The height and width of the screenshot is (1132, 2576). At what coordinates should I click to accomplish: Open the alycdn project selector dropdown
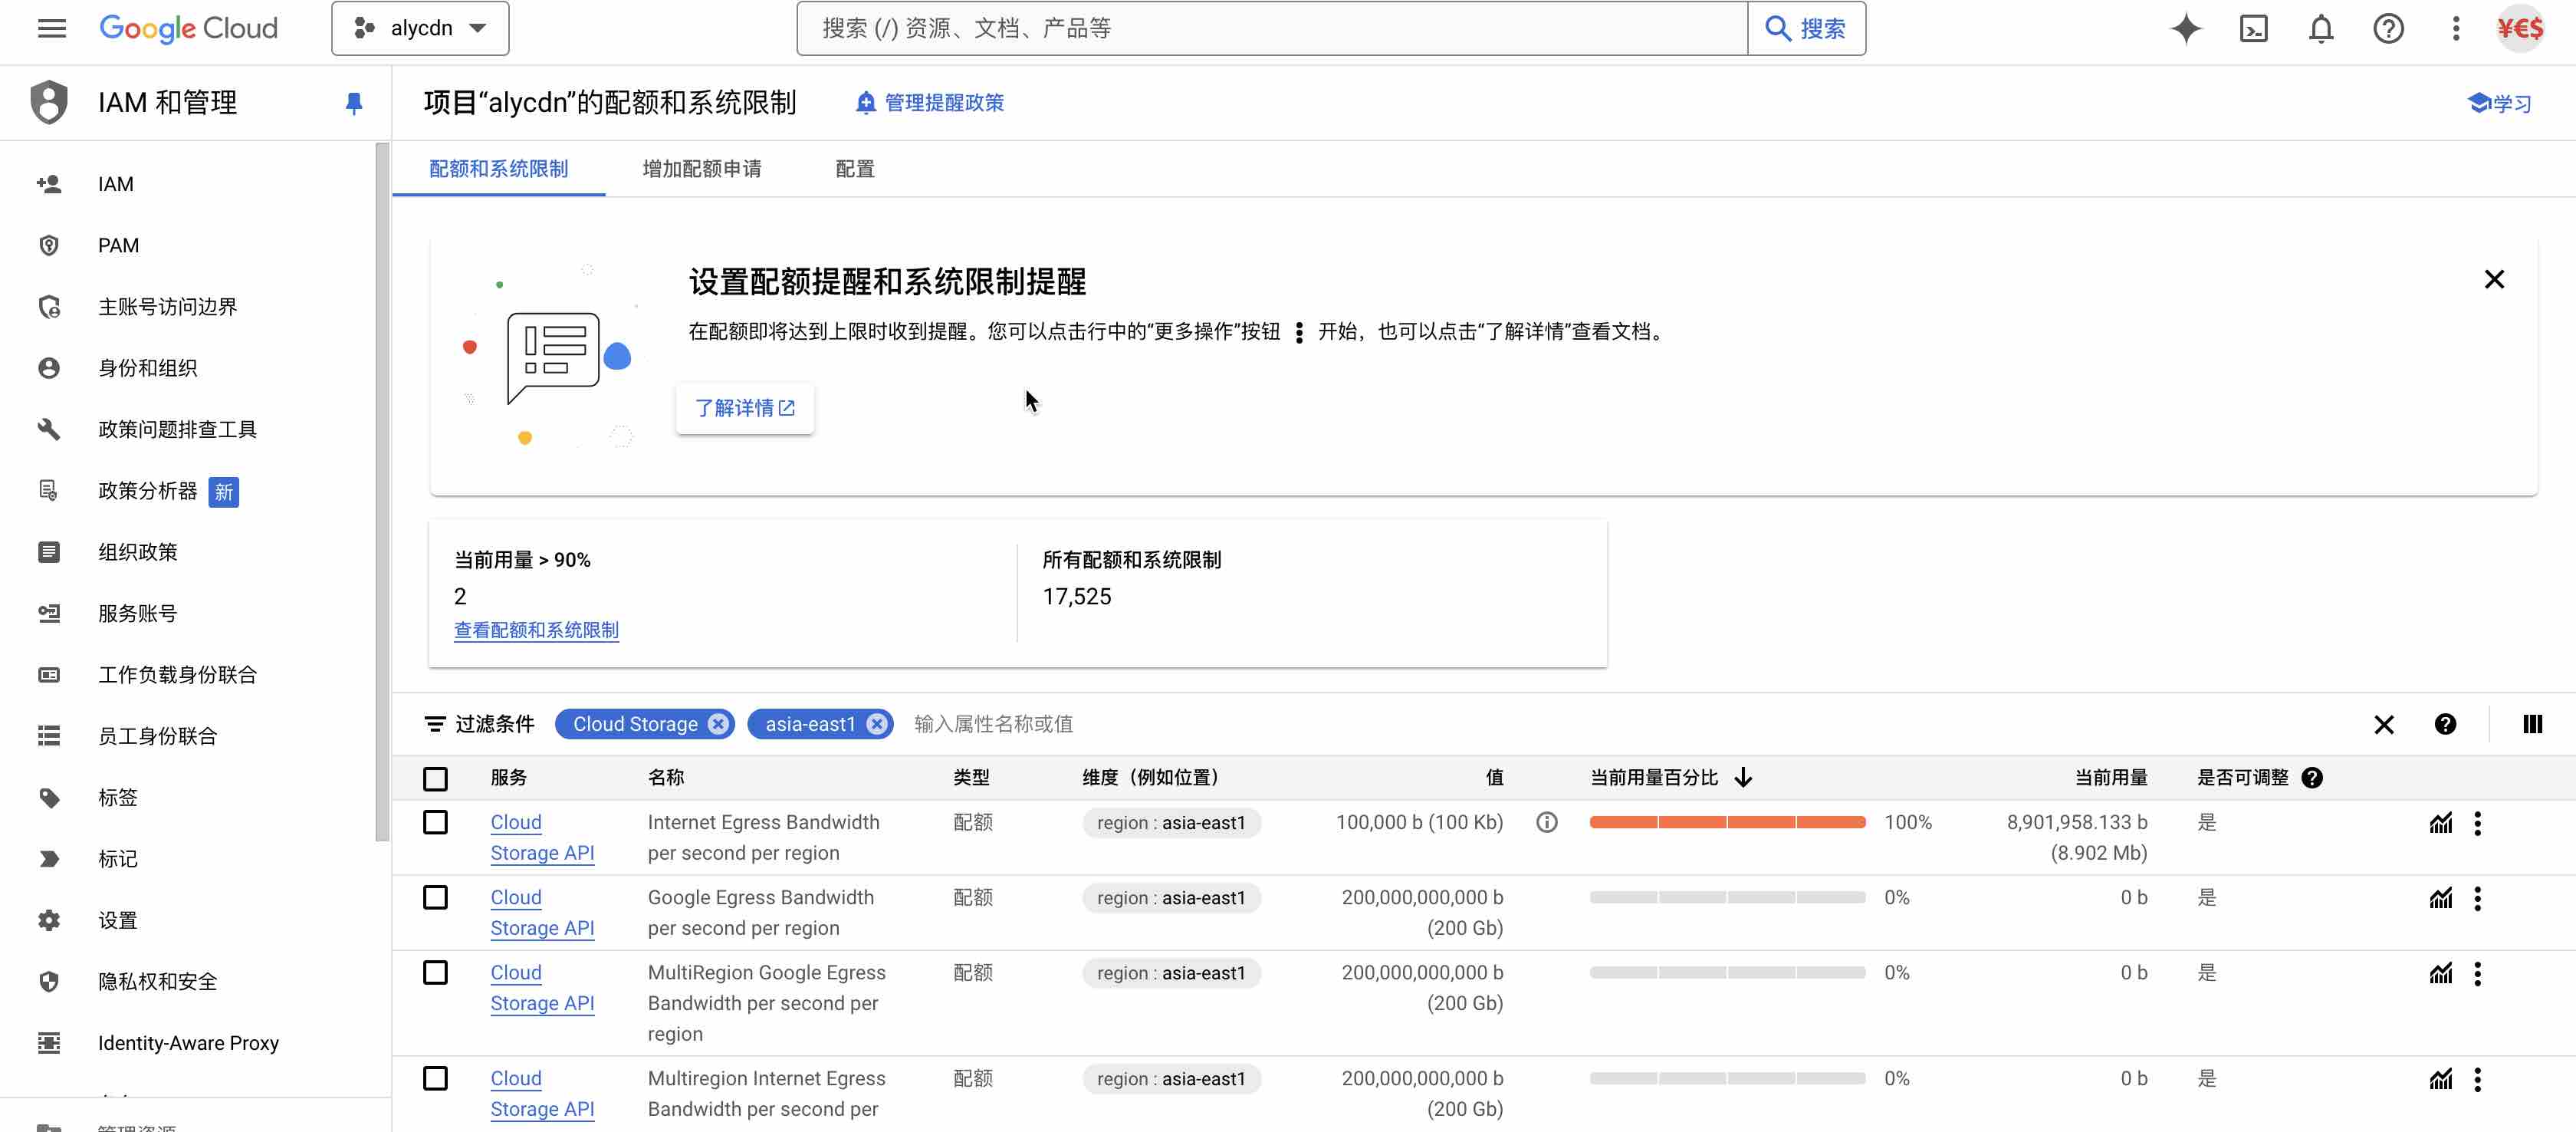[420, 28]
